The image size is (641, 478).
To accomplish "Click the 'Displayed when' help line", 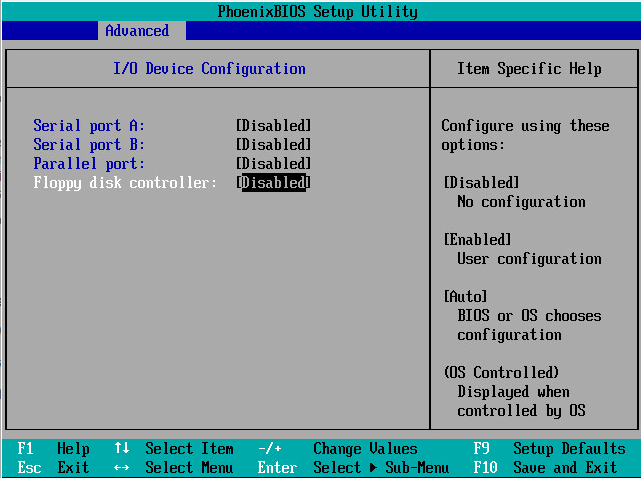I will coord(513,392).
